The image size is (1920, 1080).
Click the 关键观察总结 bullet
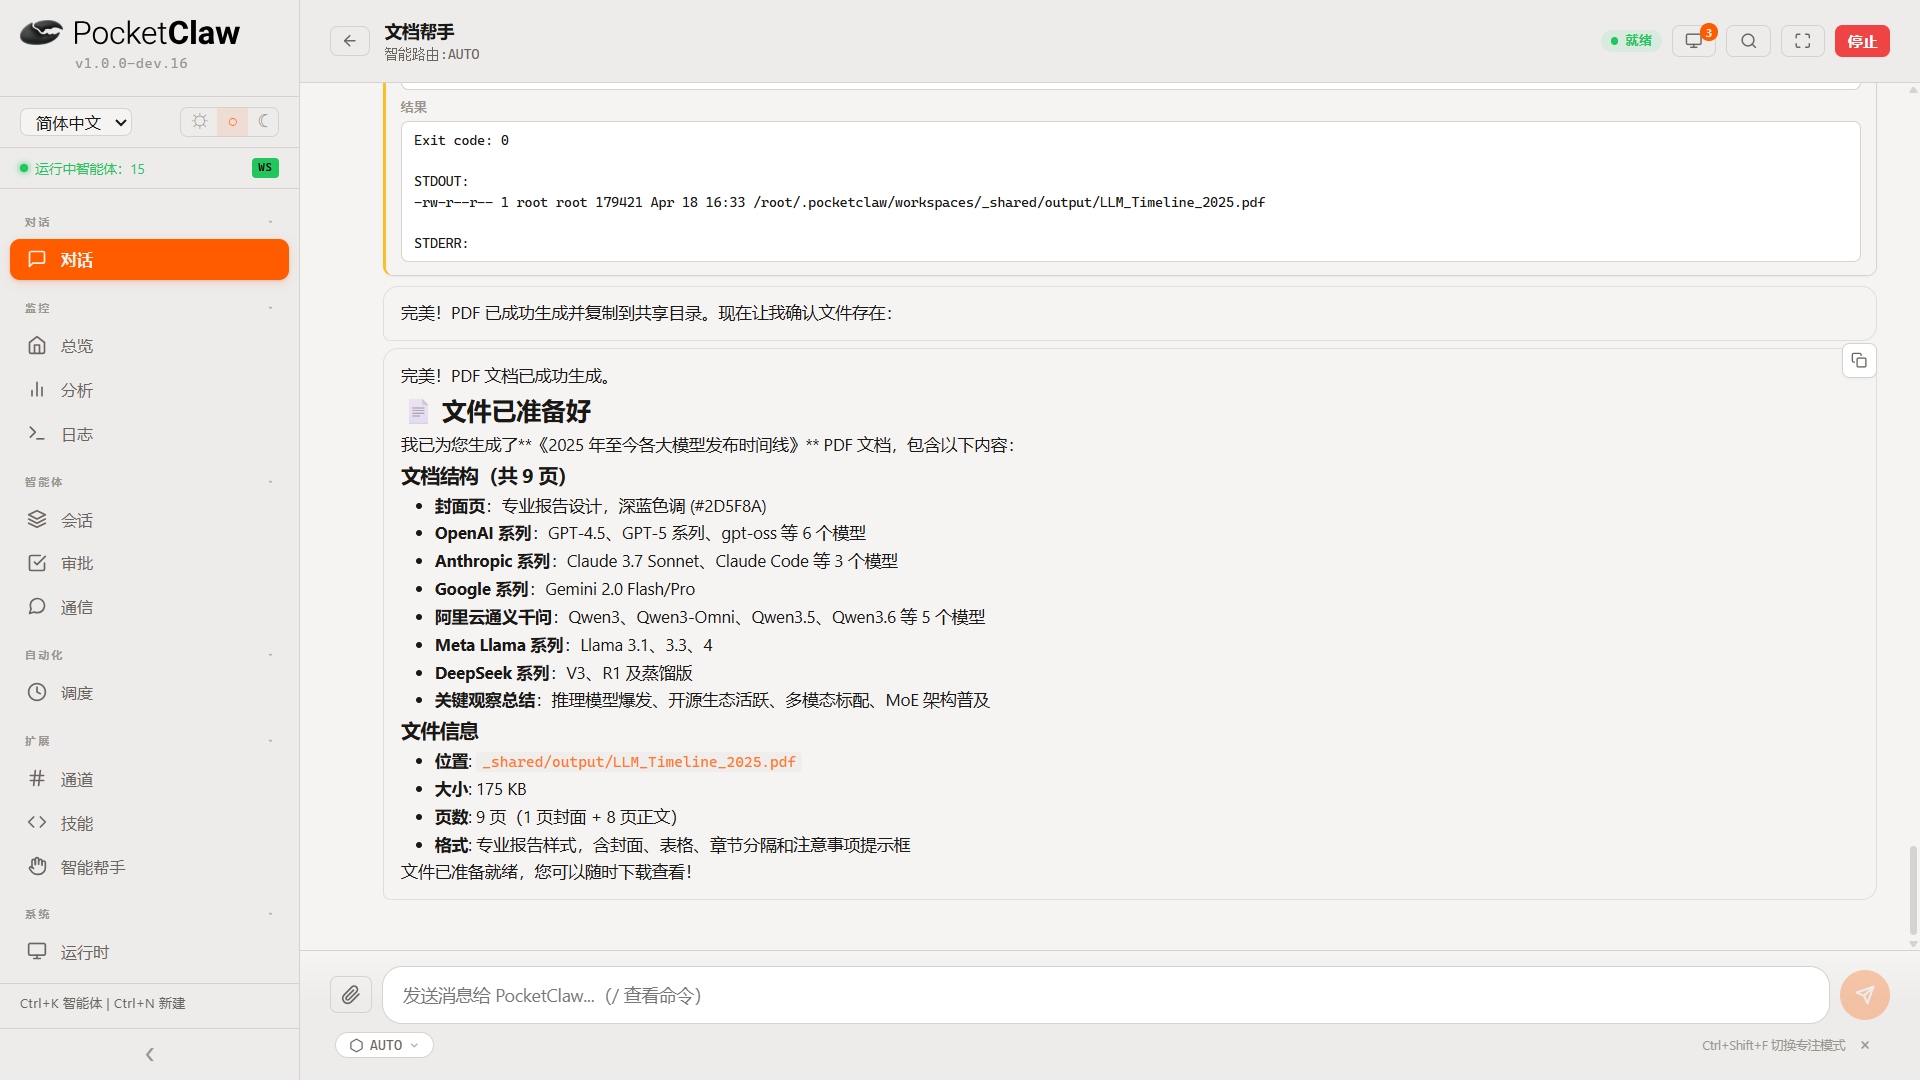point(712,700)
